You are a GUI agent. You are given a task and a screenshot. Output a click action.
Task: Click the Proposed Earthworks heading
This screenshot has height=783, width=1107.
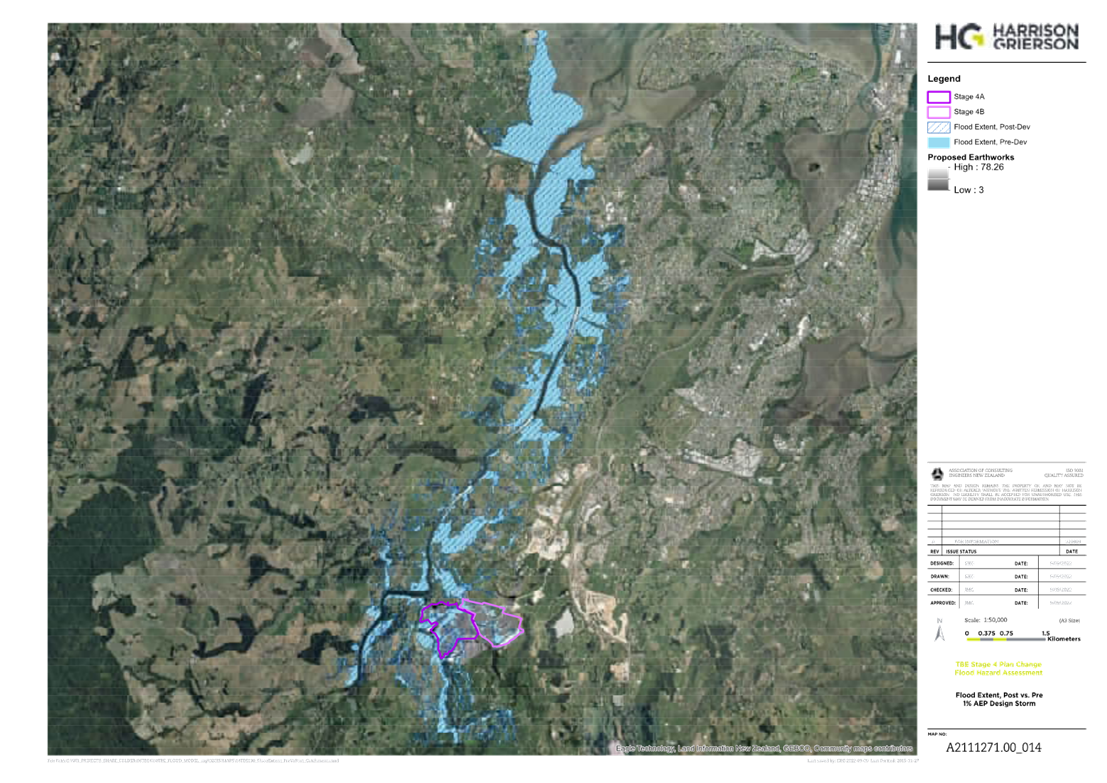point(970,157)
